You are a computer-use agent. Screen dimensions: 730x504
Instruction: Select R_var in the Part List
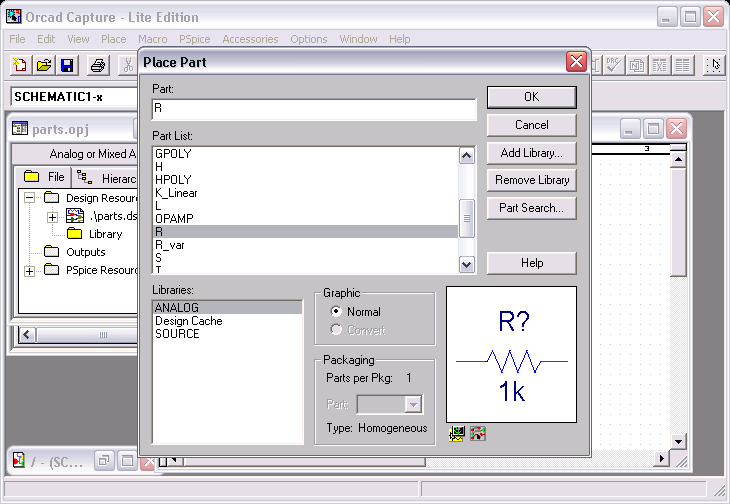(305, 245)
